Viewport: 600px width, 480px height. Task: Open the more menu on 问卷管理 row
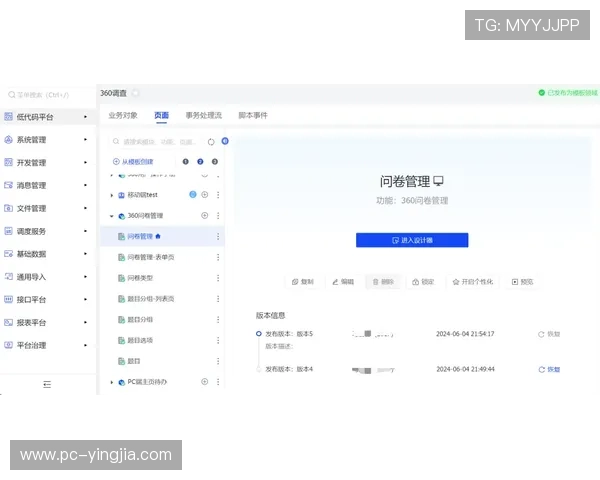pos(218,237)
